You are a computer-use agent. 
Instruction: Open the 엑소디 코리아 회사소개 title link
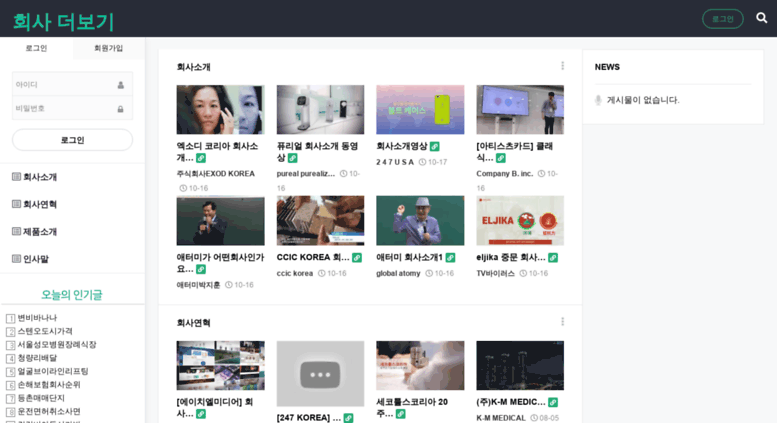pos(217,152)
